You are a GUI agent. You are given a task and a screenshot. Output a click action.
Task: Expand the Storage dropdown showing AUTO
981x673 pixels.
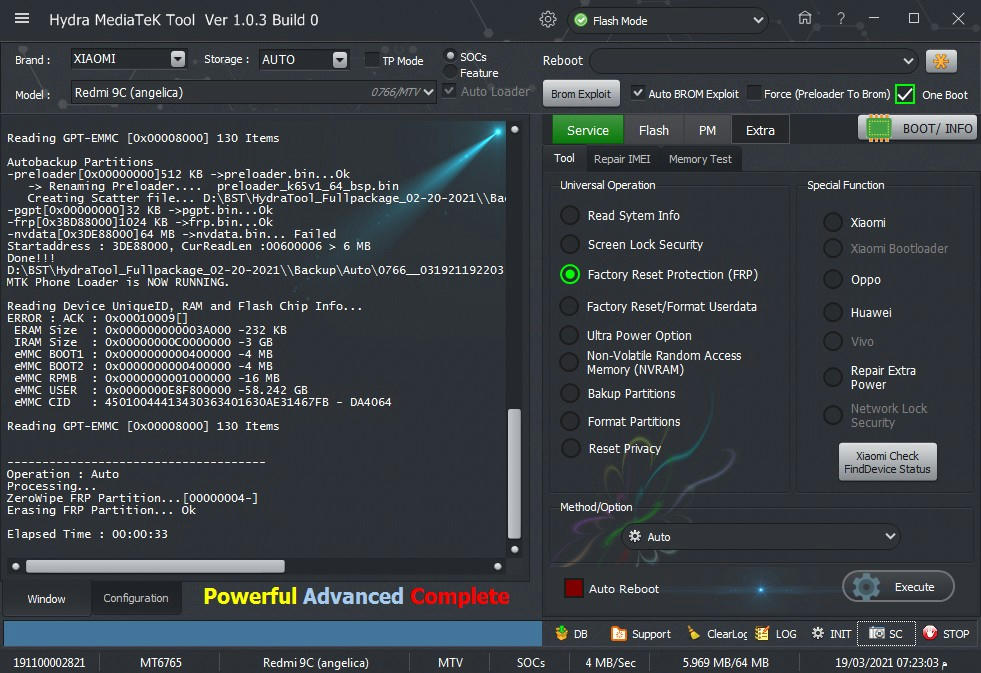coord(340,59)
